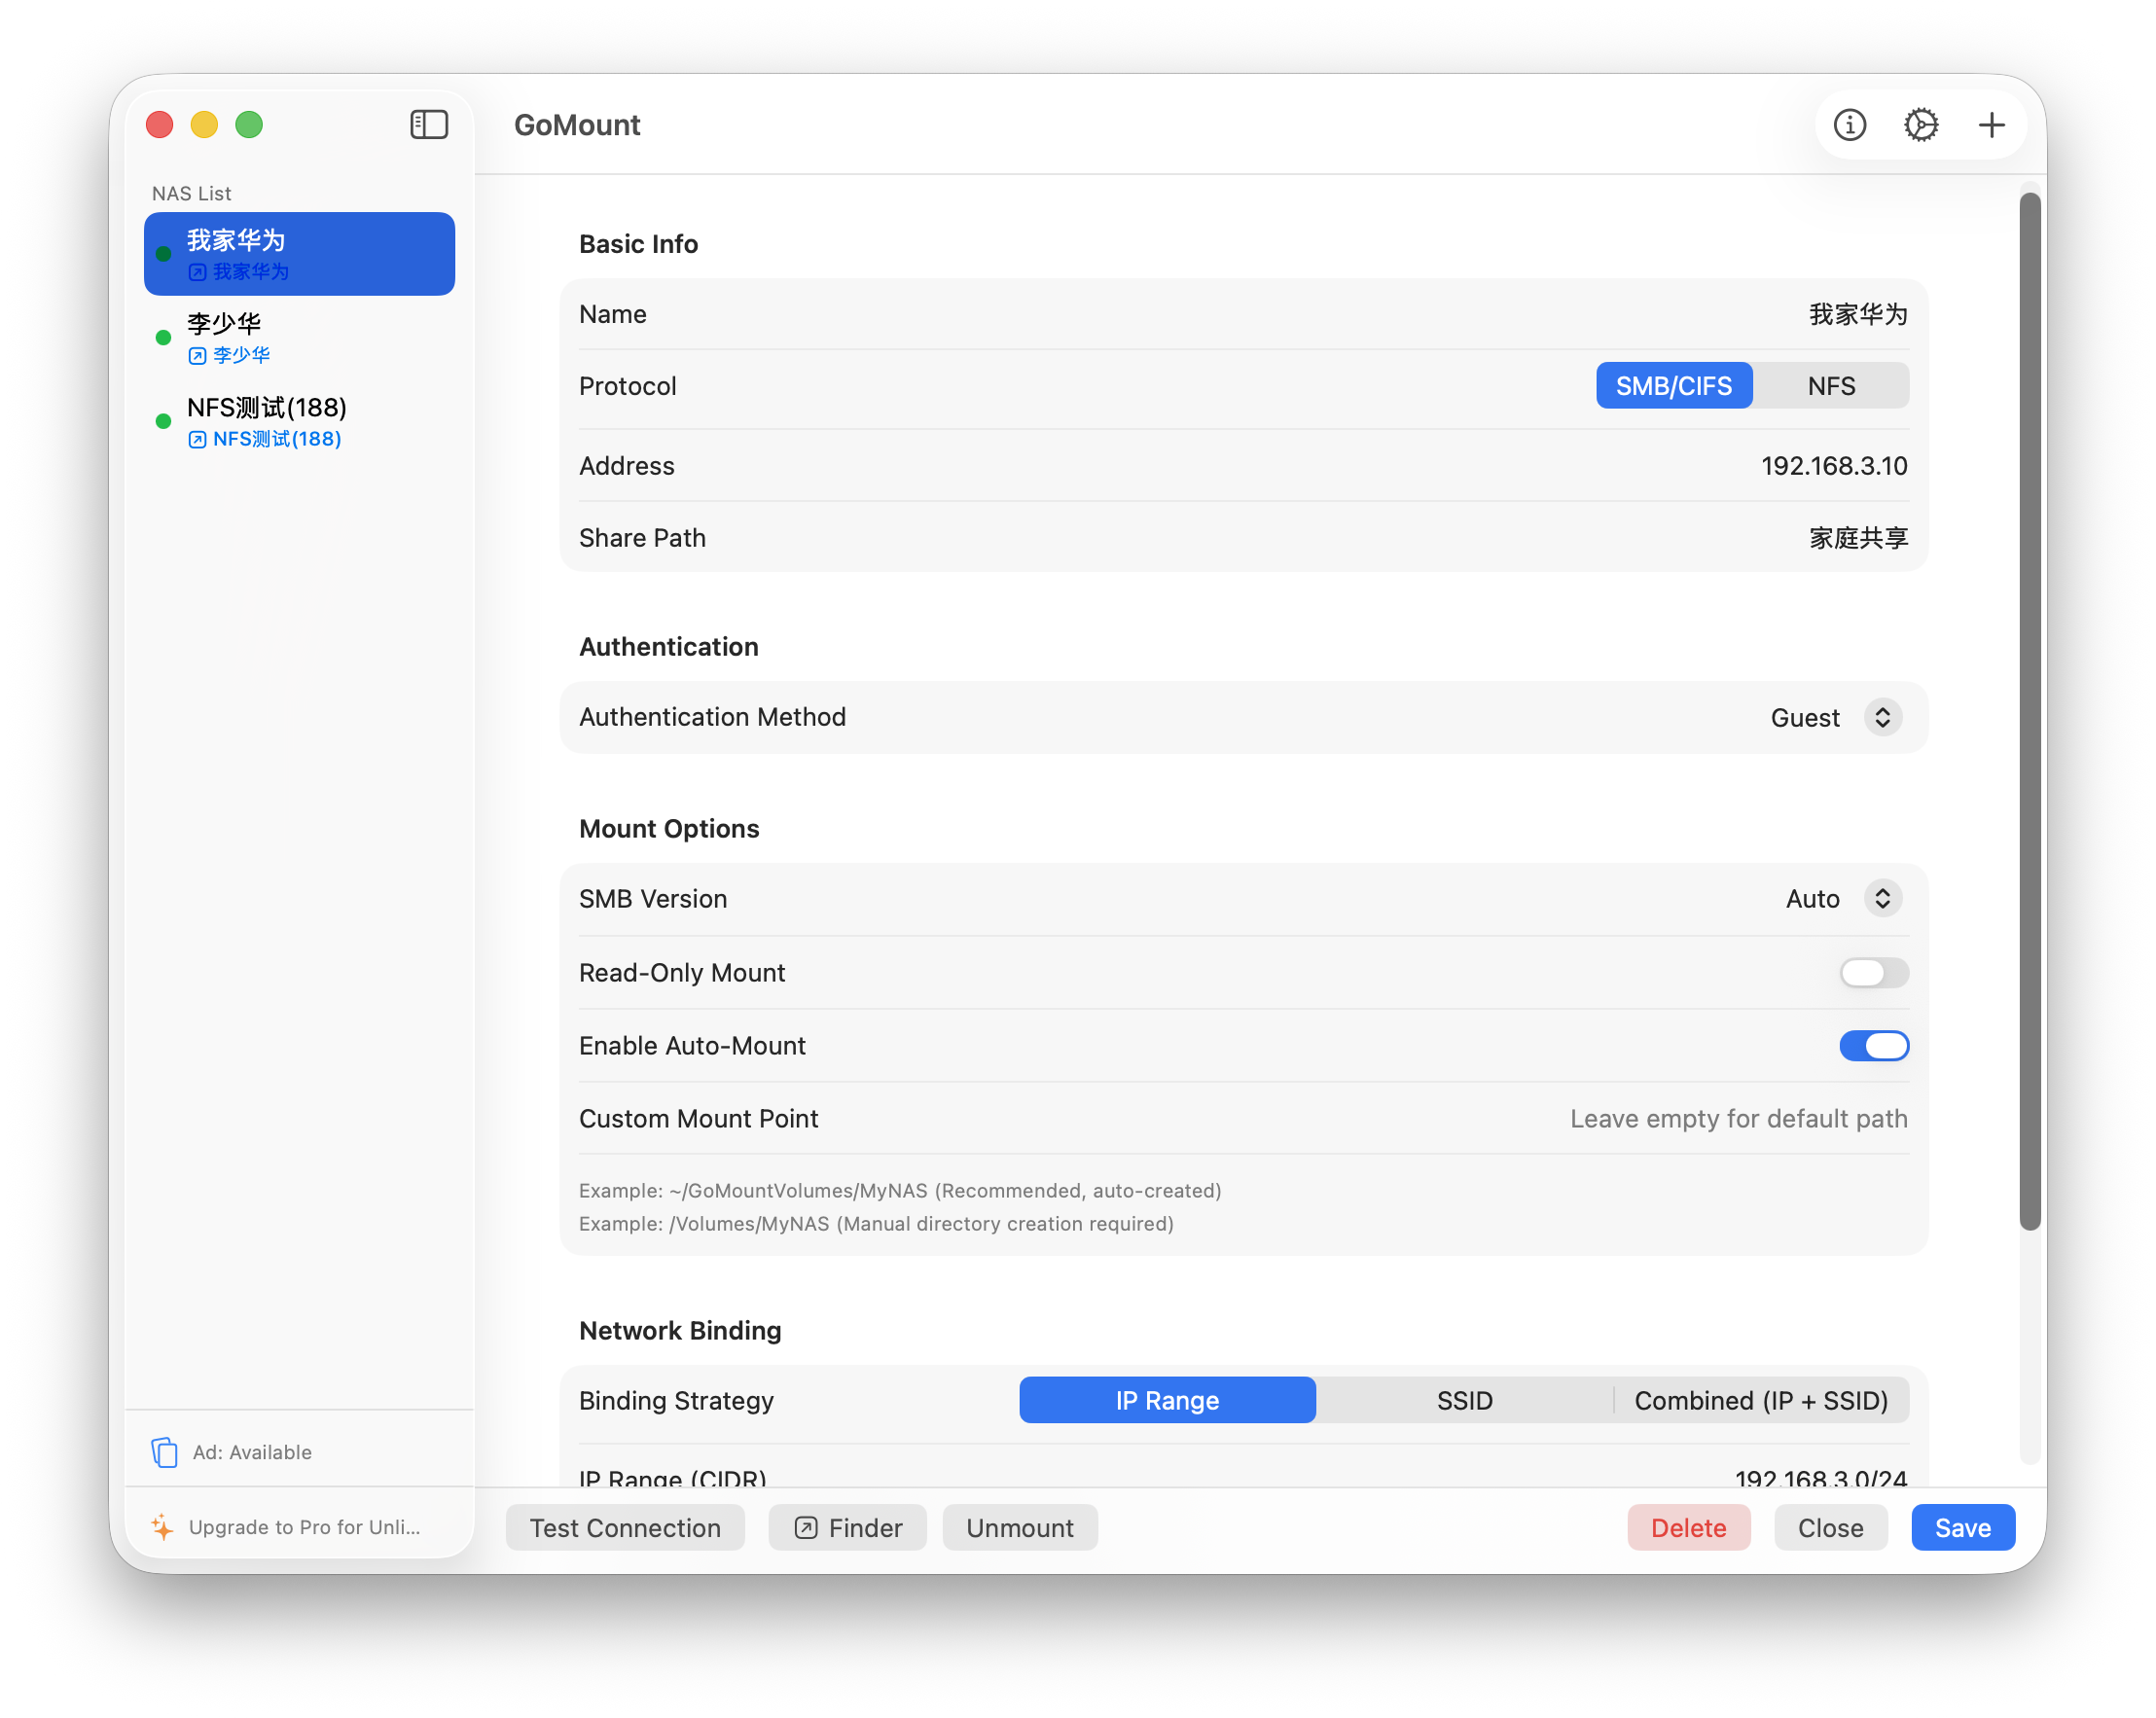The height and width of the screenshot is (1718, 2156).
Task: Click 'Basic Info' section heading
Action: click(x=638, y=244)
